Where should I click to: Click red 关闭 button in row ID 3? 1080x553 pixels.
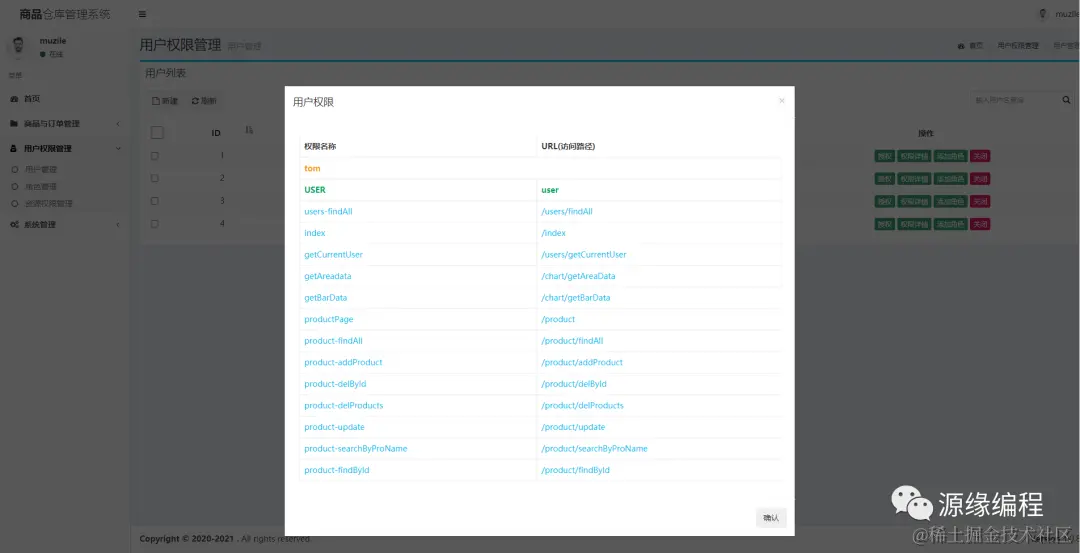point(980,202)
